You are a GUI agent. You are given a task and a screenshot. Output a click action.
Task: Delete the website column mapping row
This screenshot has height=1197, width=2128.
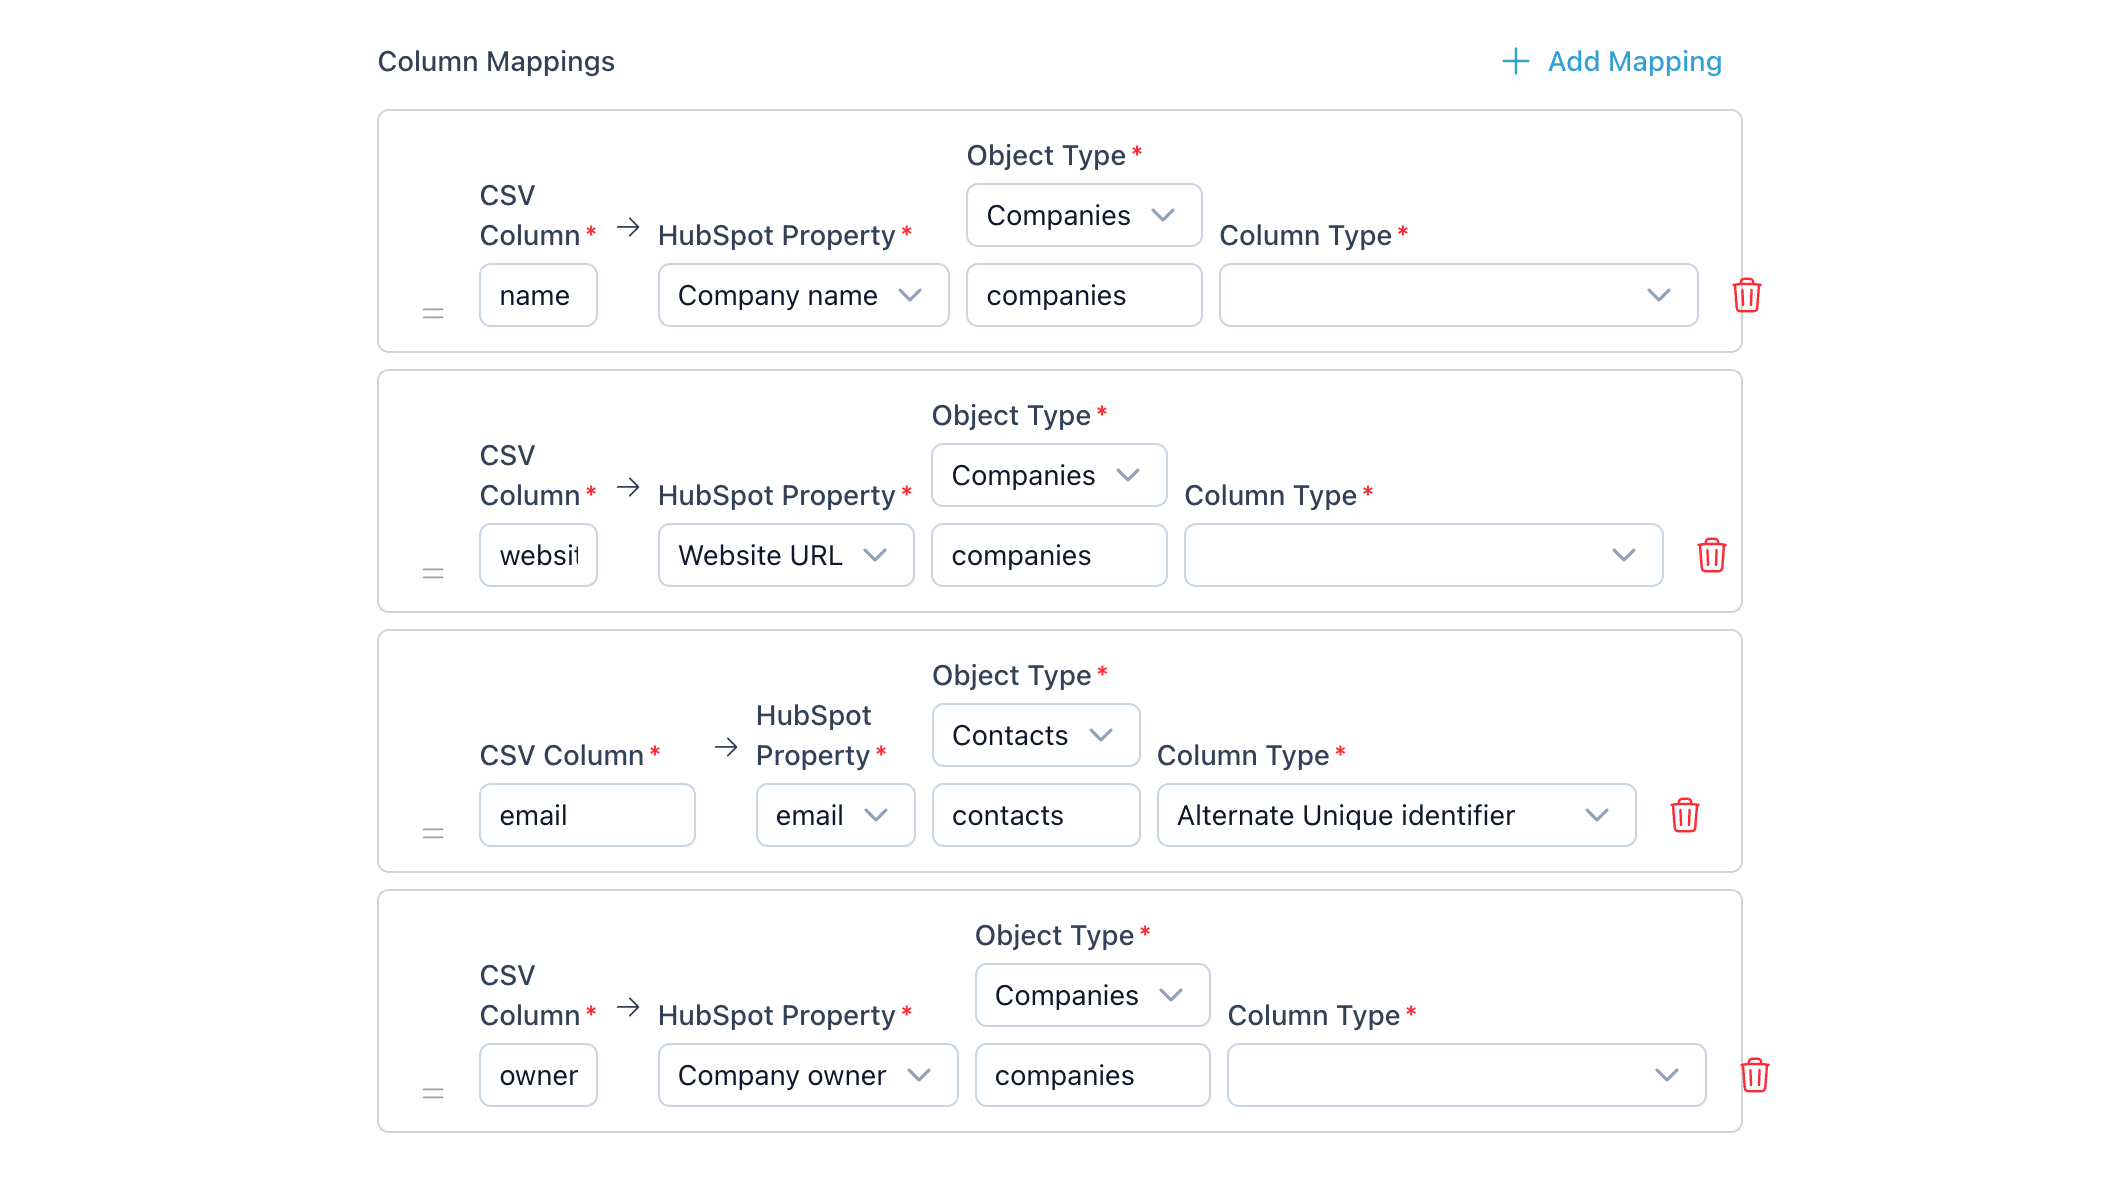click(x=1711, y=555)
